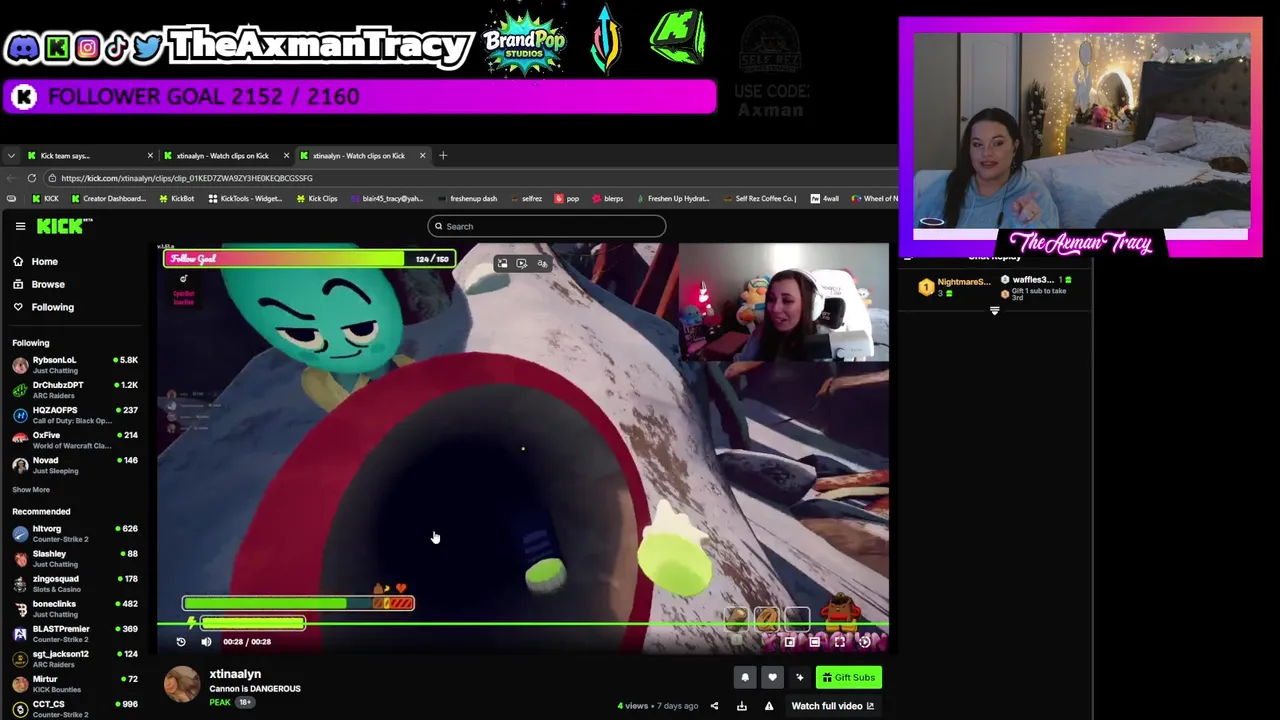Screen dimensions: 1280x720
Task: Open Slashley recommended channel
Action: pyautogui.click(x=75, y=558)
